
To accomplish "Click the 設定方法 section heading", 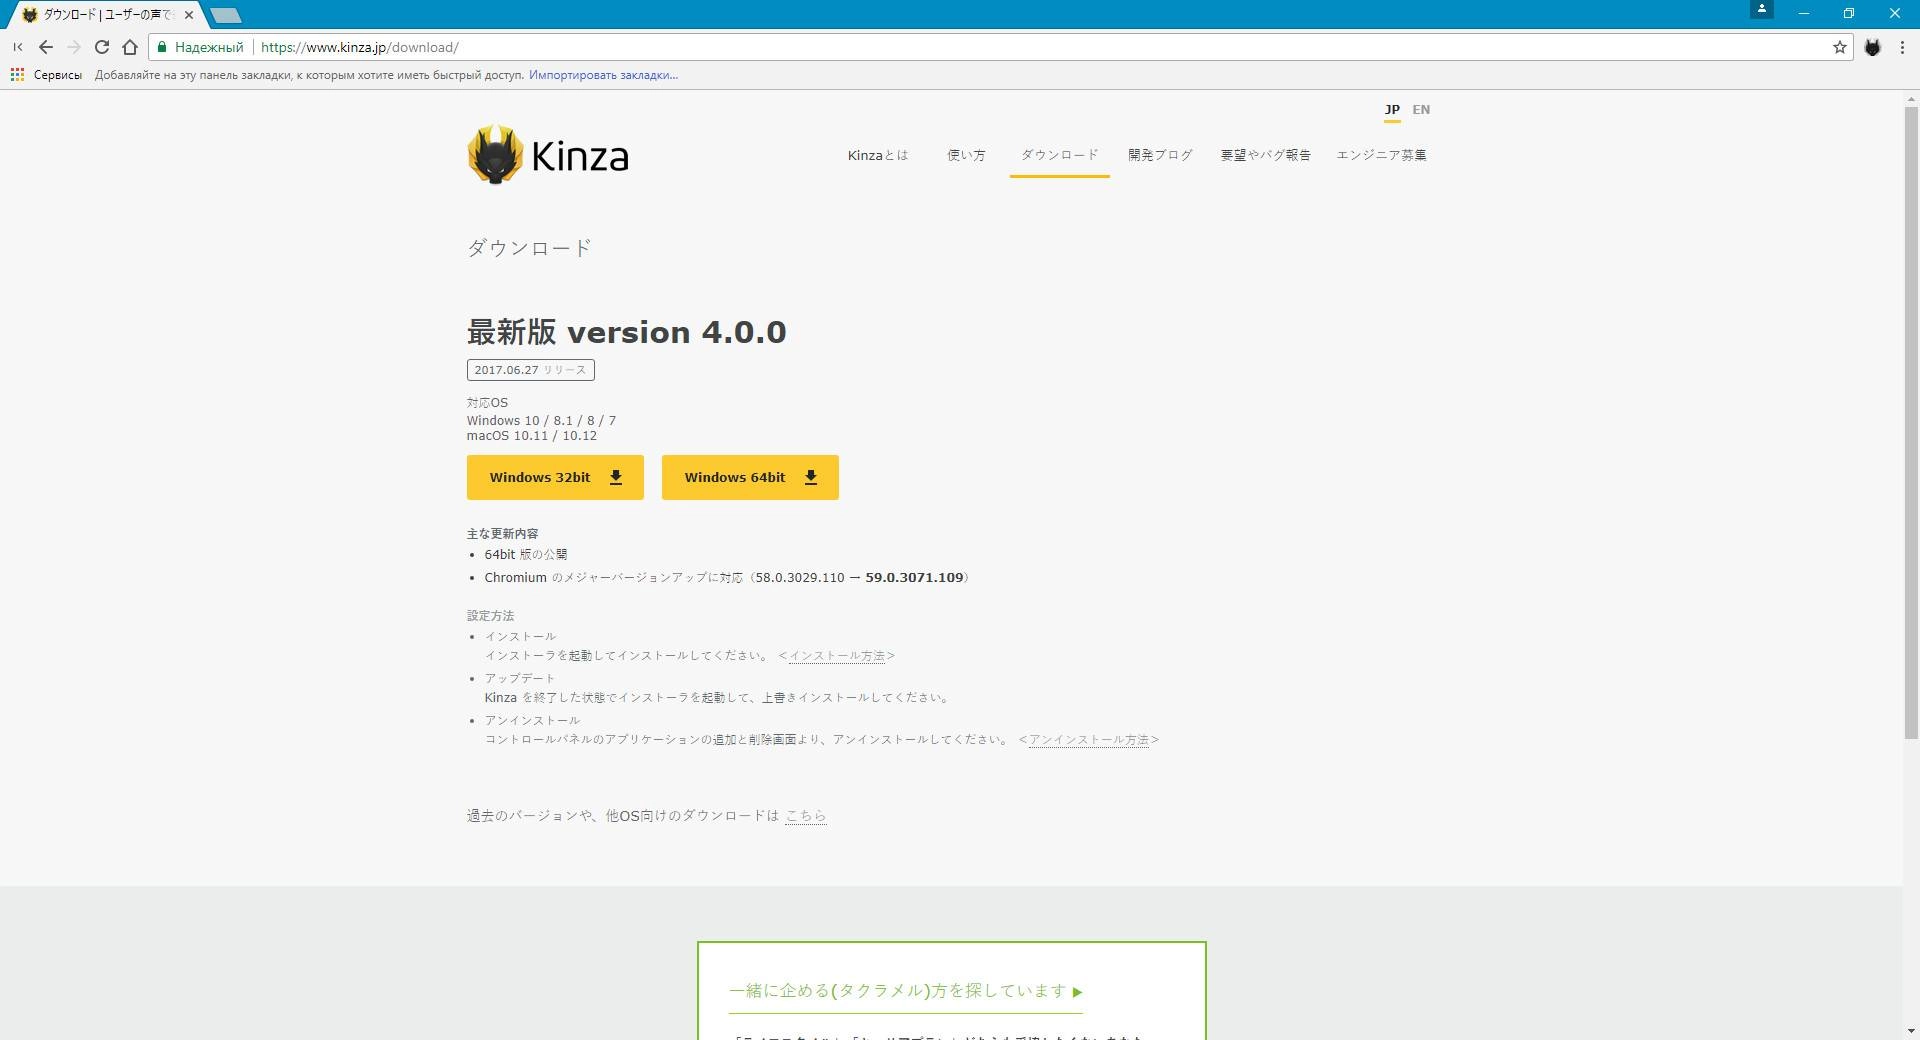I will click(490, 616).
